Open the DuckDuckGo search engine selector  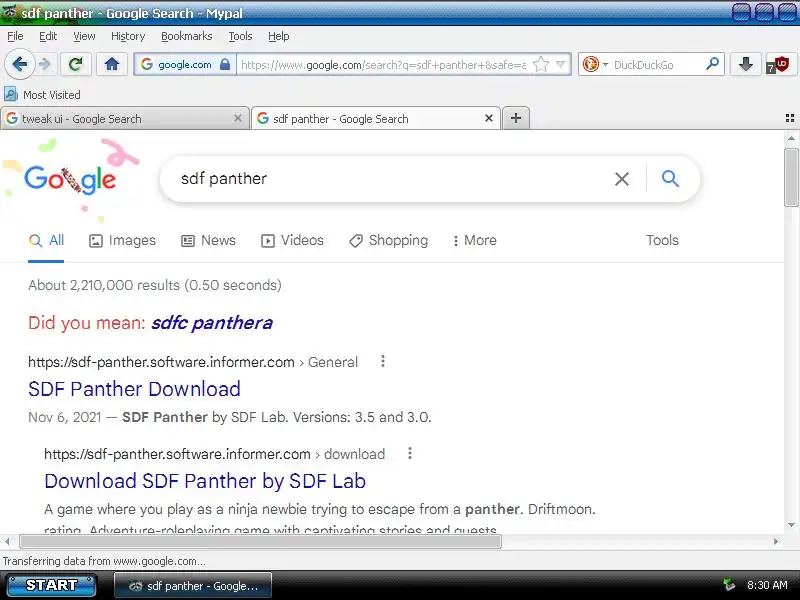coord(595,64)
